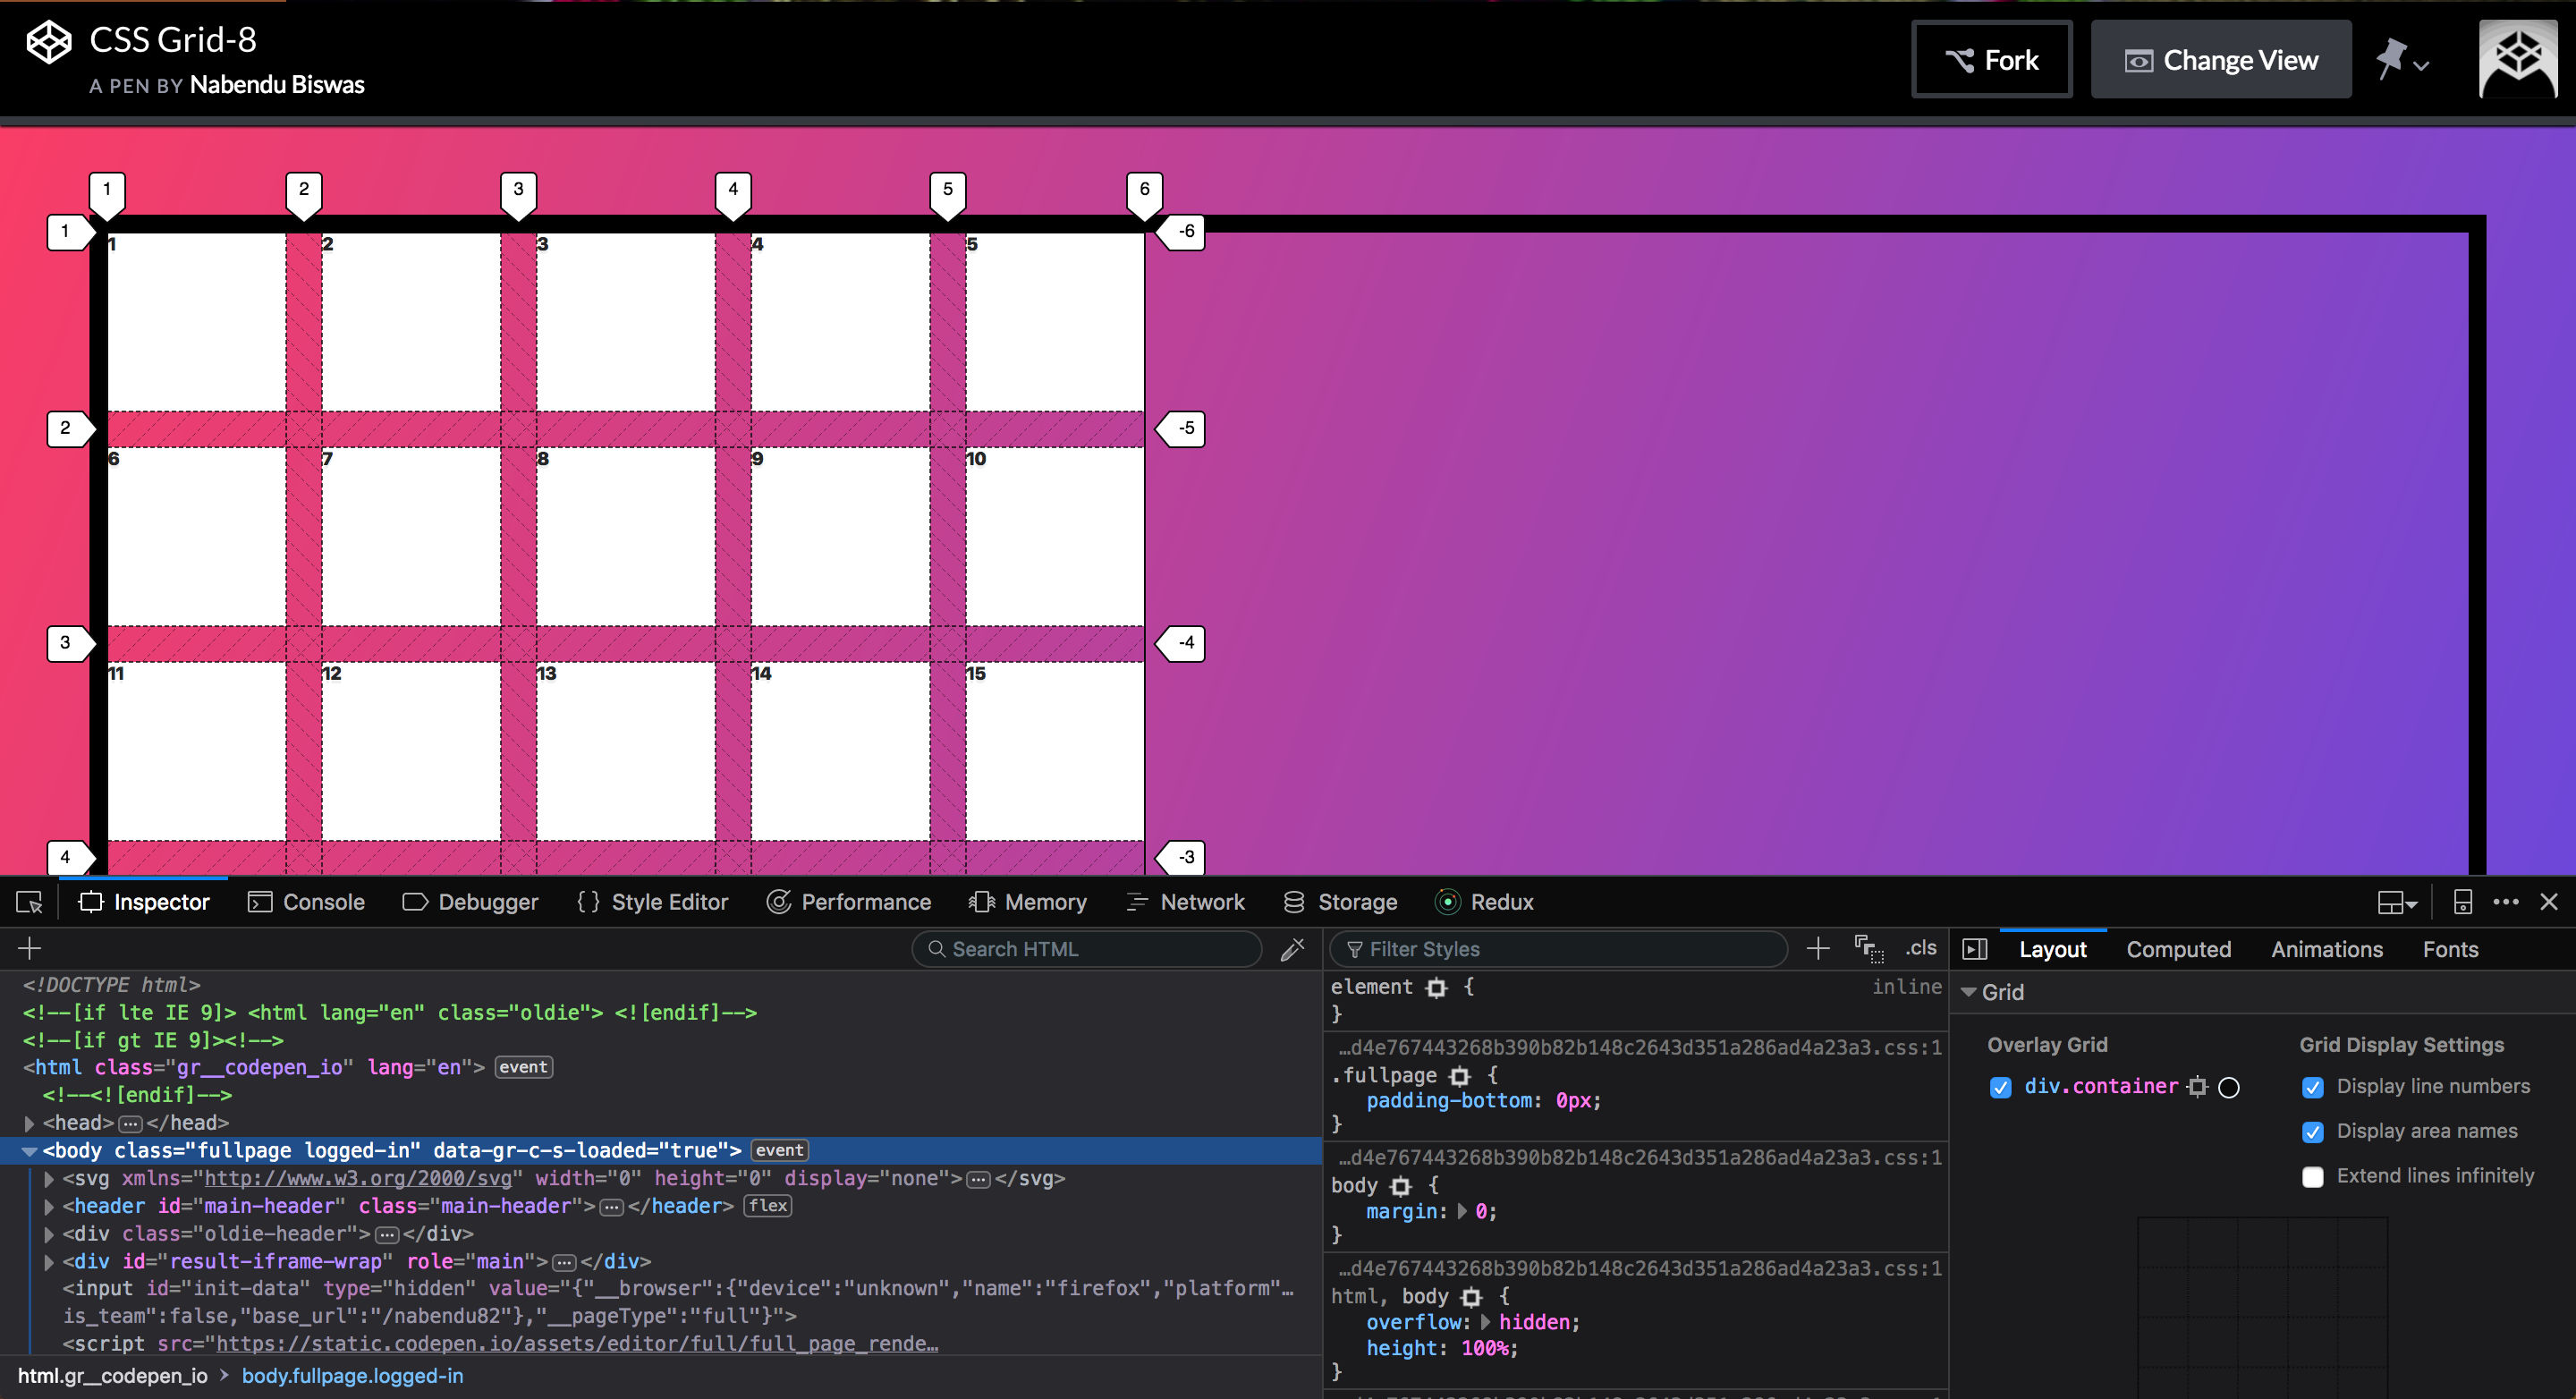Expand the head ellipsis badge
Screen dimensions: 2576x1399
point(130,1123)
